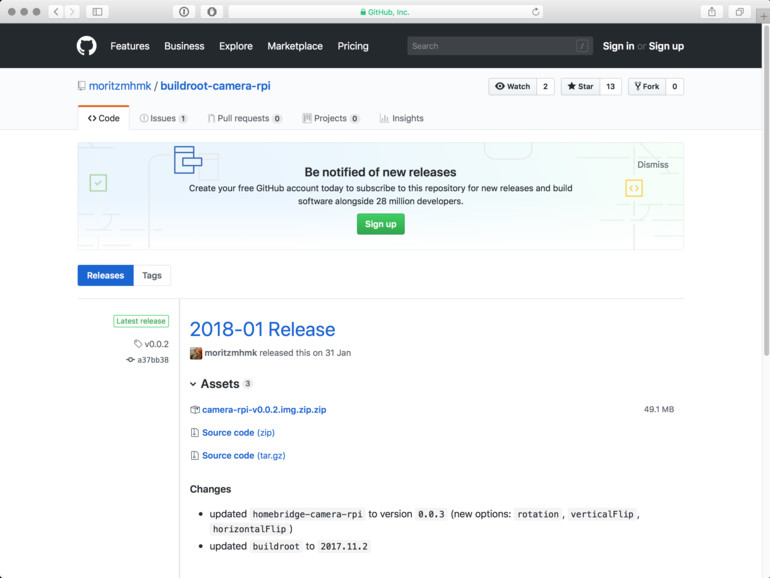View the stargazers count 13

coord(610,86)
